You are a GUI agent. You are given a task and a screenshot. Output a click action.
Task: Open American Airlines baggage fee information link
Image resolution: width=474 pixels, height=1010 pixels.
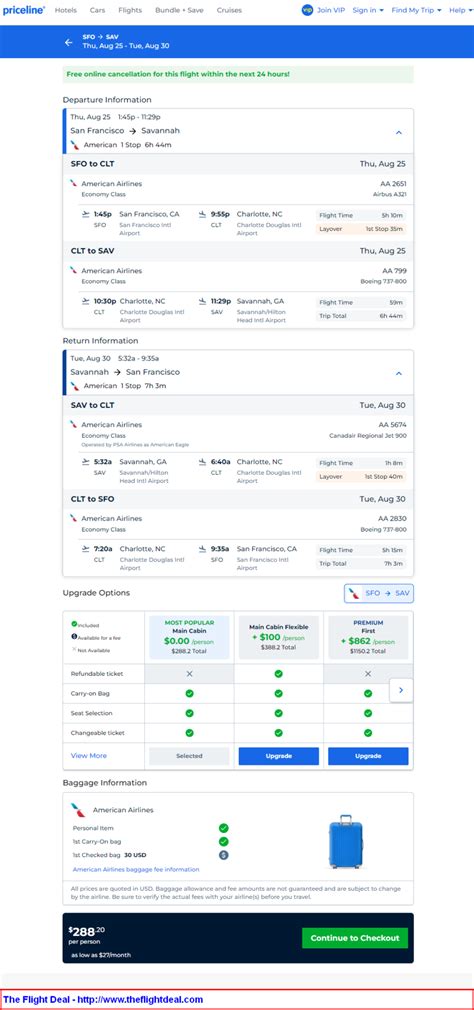click(x=136, y=869)
